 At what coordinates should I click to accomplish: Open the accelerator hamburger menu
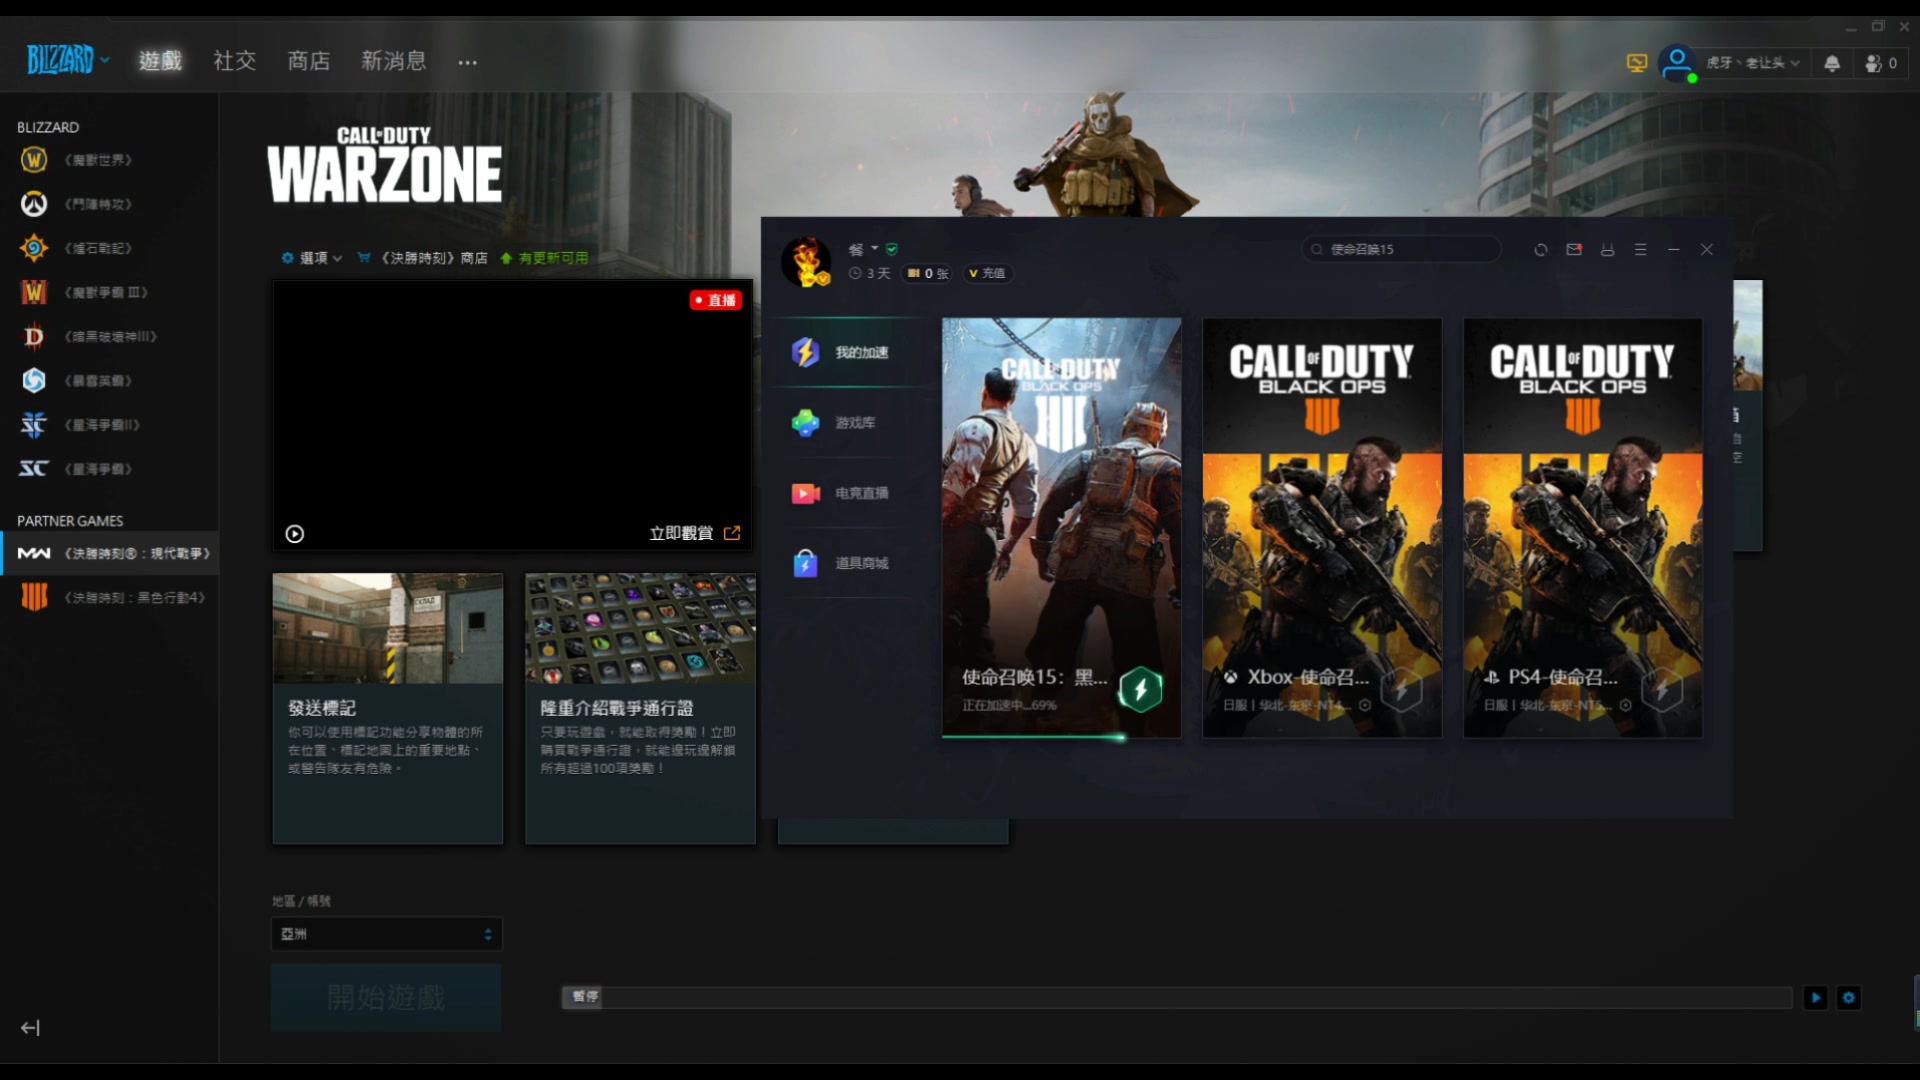(x=1640, y=250)
